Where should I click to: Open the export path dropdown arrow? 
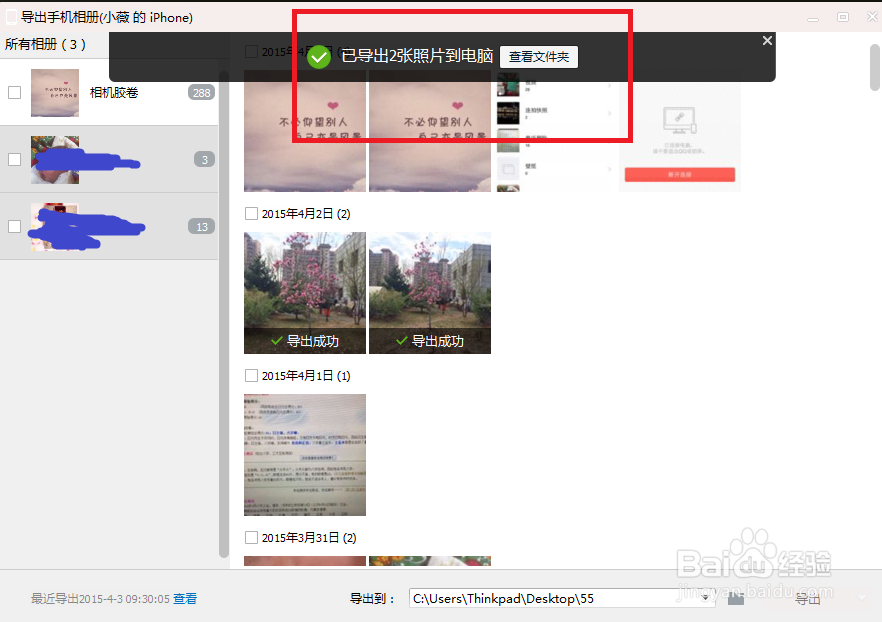[x=706, y=598]
